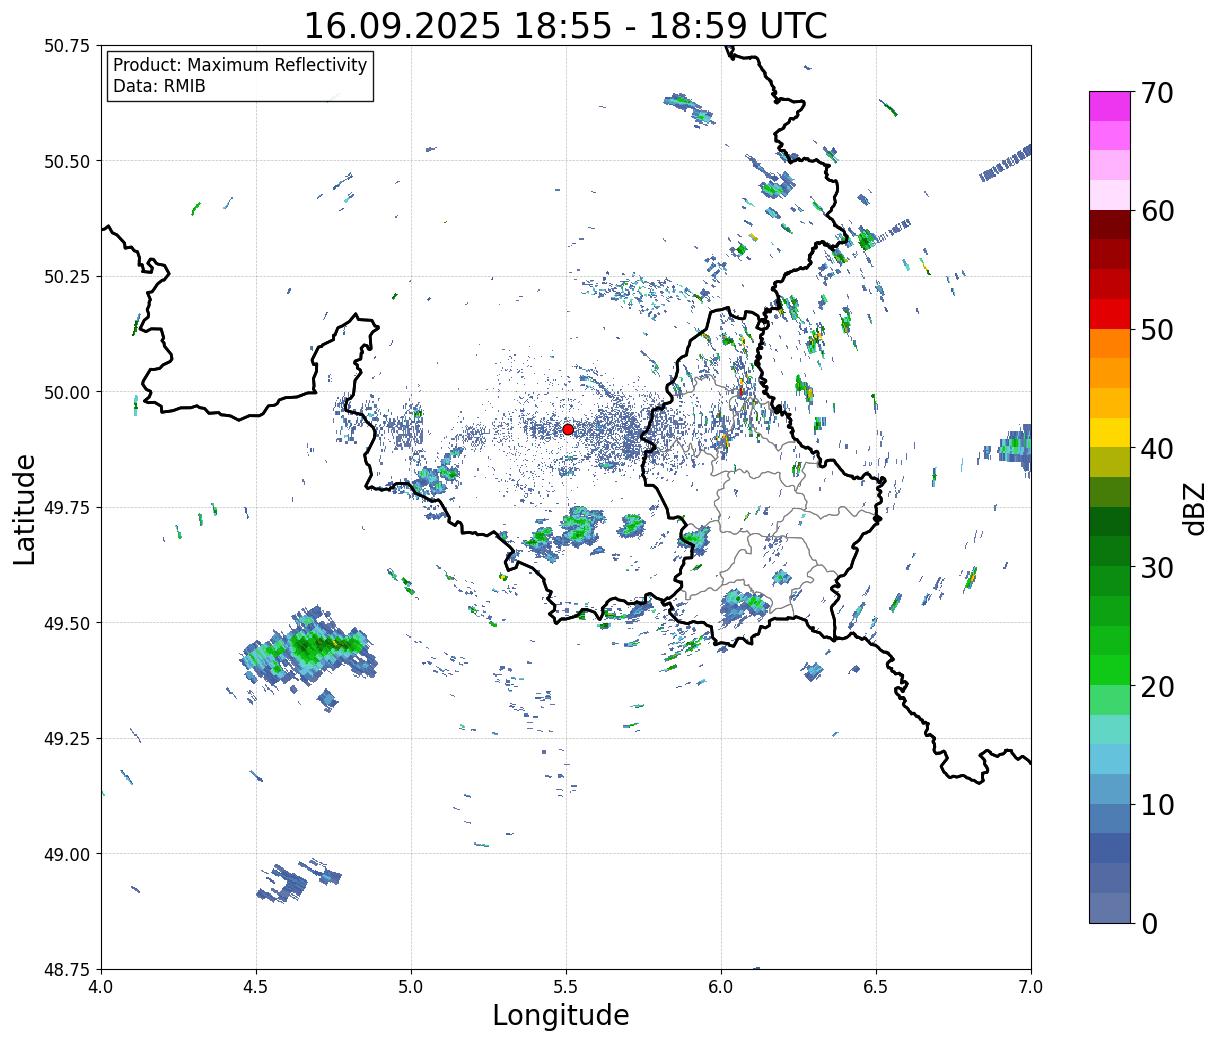Click the red radar site marker
Screen dimensions: 1219x1040
568,429
